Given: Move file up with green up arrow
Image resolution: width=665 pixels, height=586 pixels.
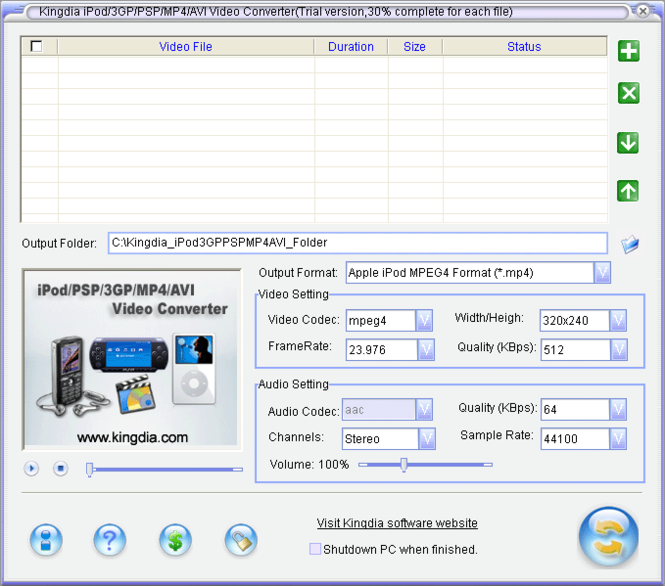Looking at the screenshot, I should 628,191.
